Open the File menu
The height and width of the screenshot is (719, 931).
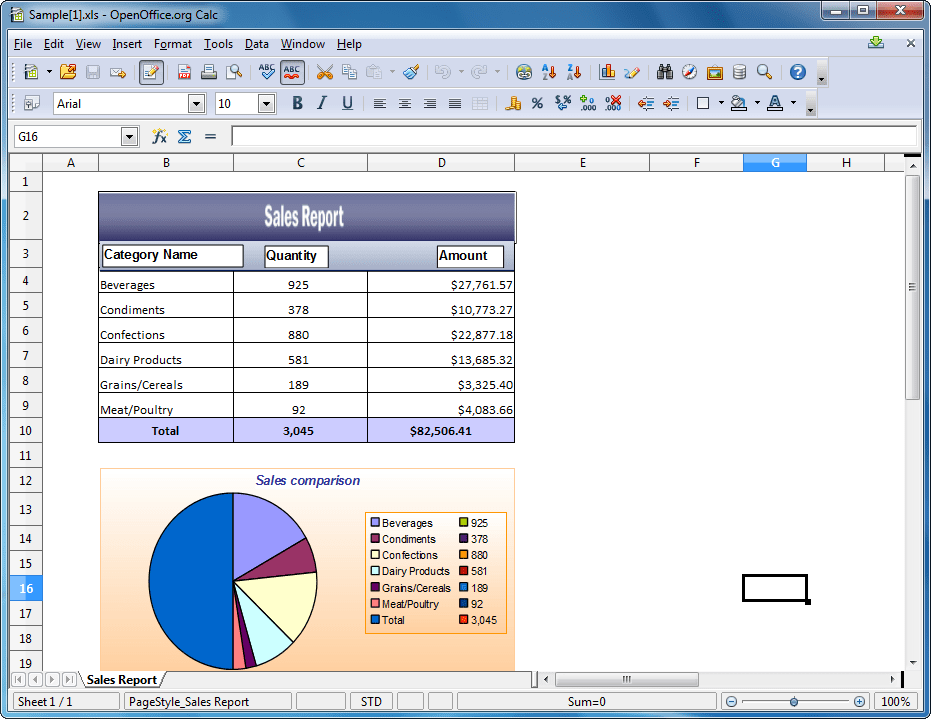[23, 44]
